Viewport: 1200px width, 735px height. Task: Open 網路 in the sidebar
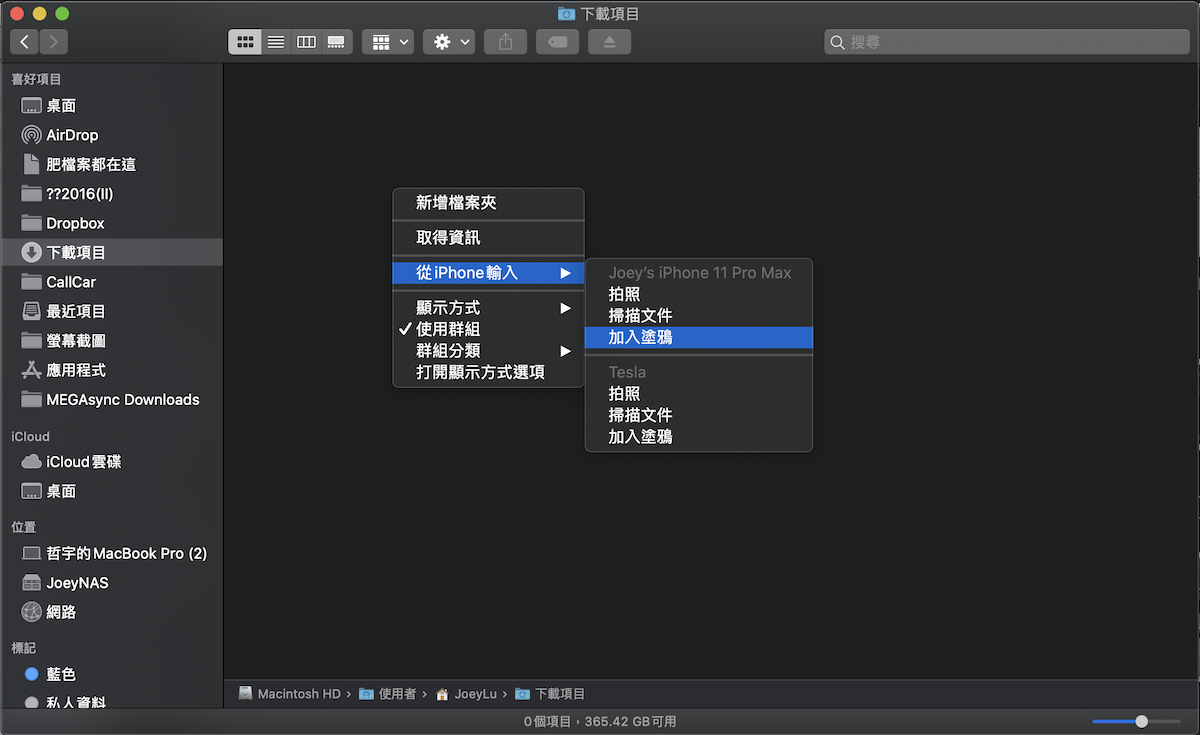tap(111, 612)
